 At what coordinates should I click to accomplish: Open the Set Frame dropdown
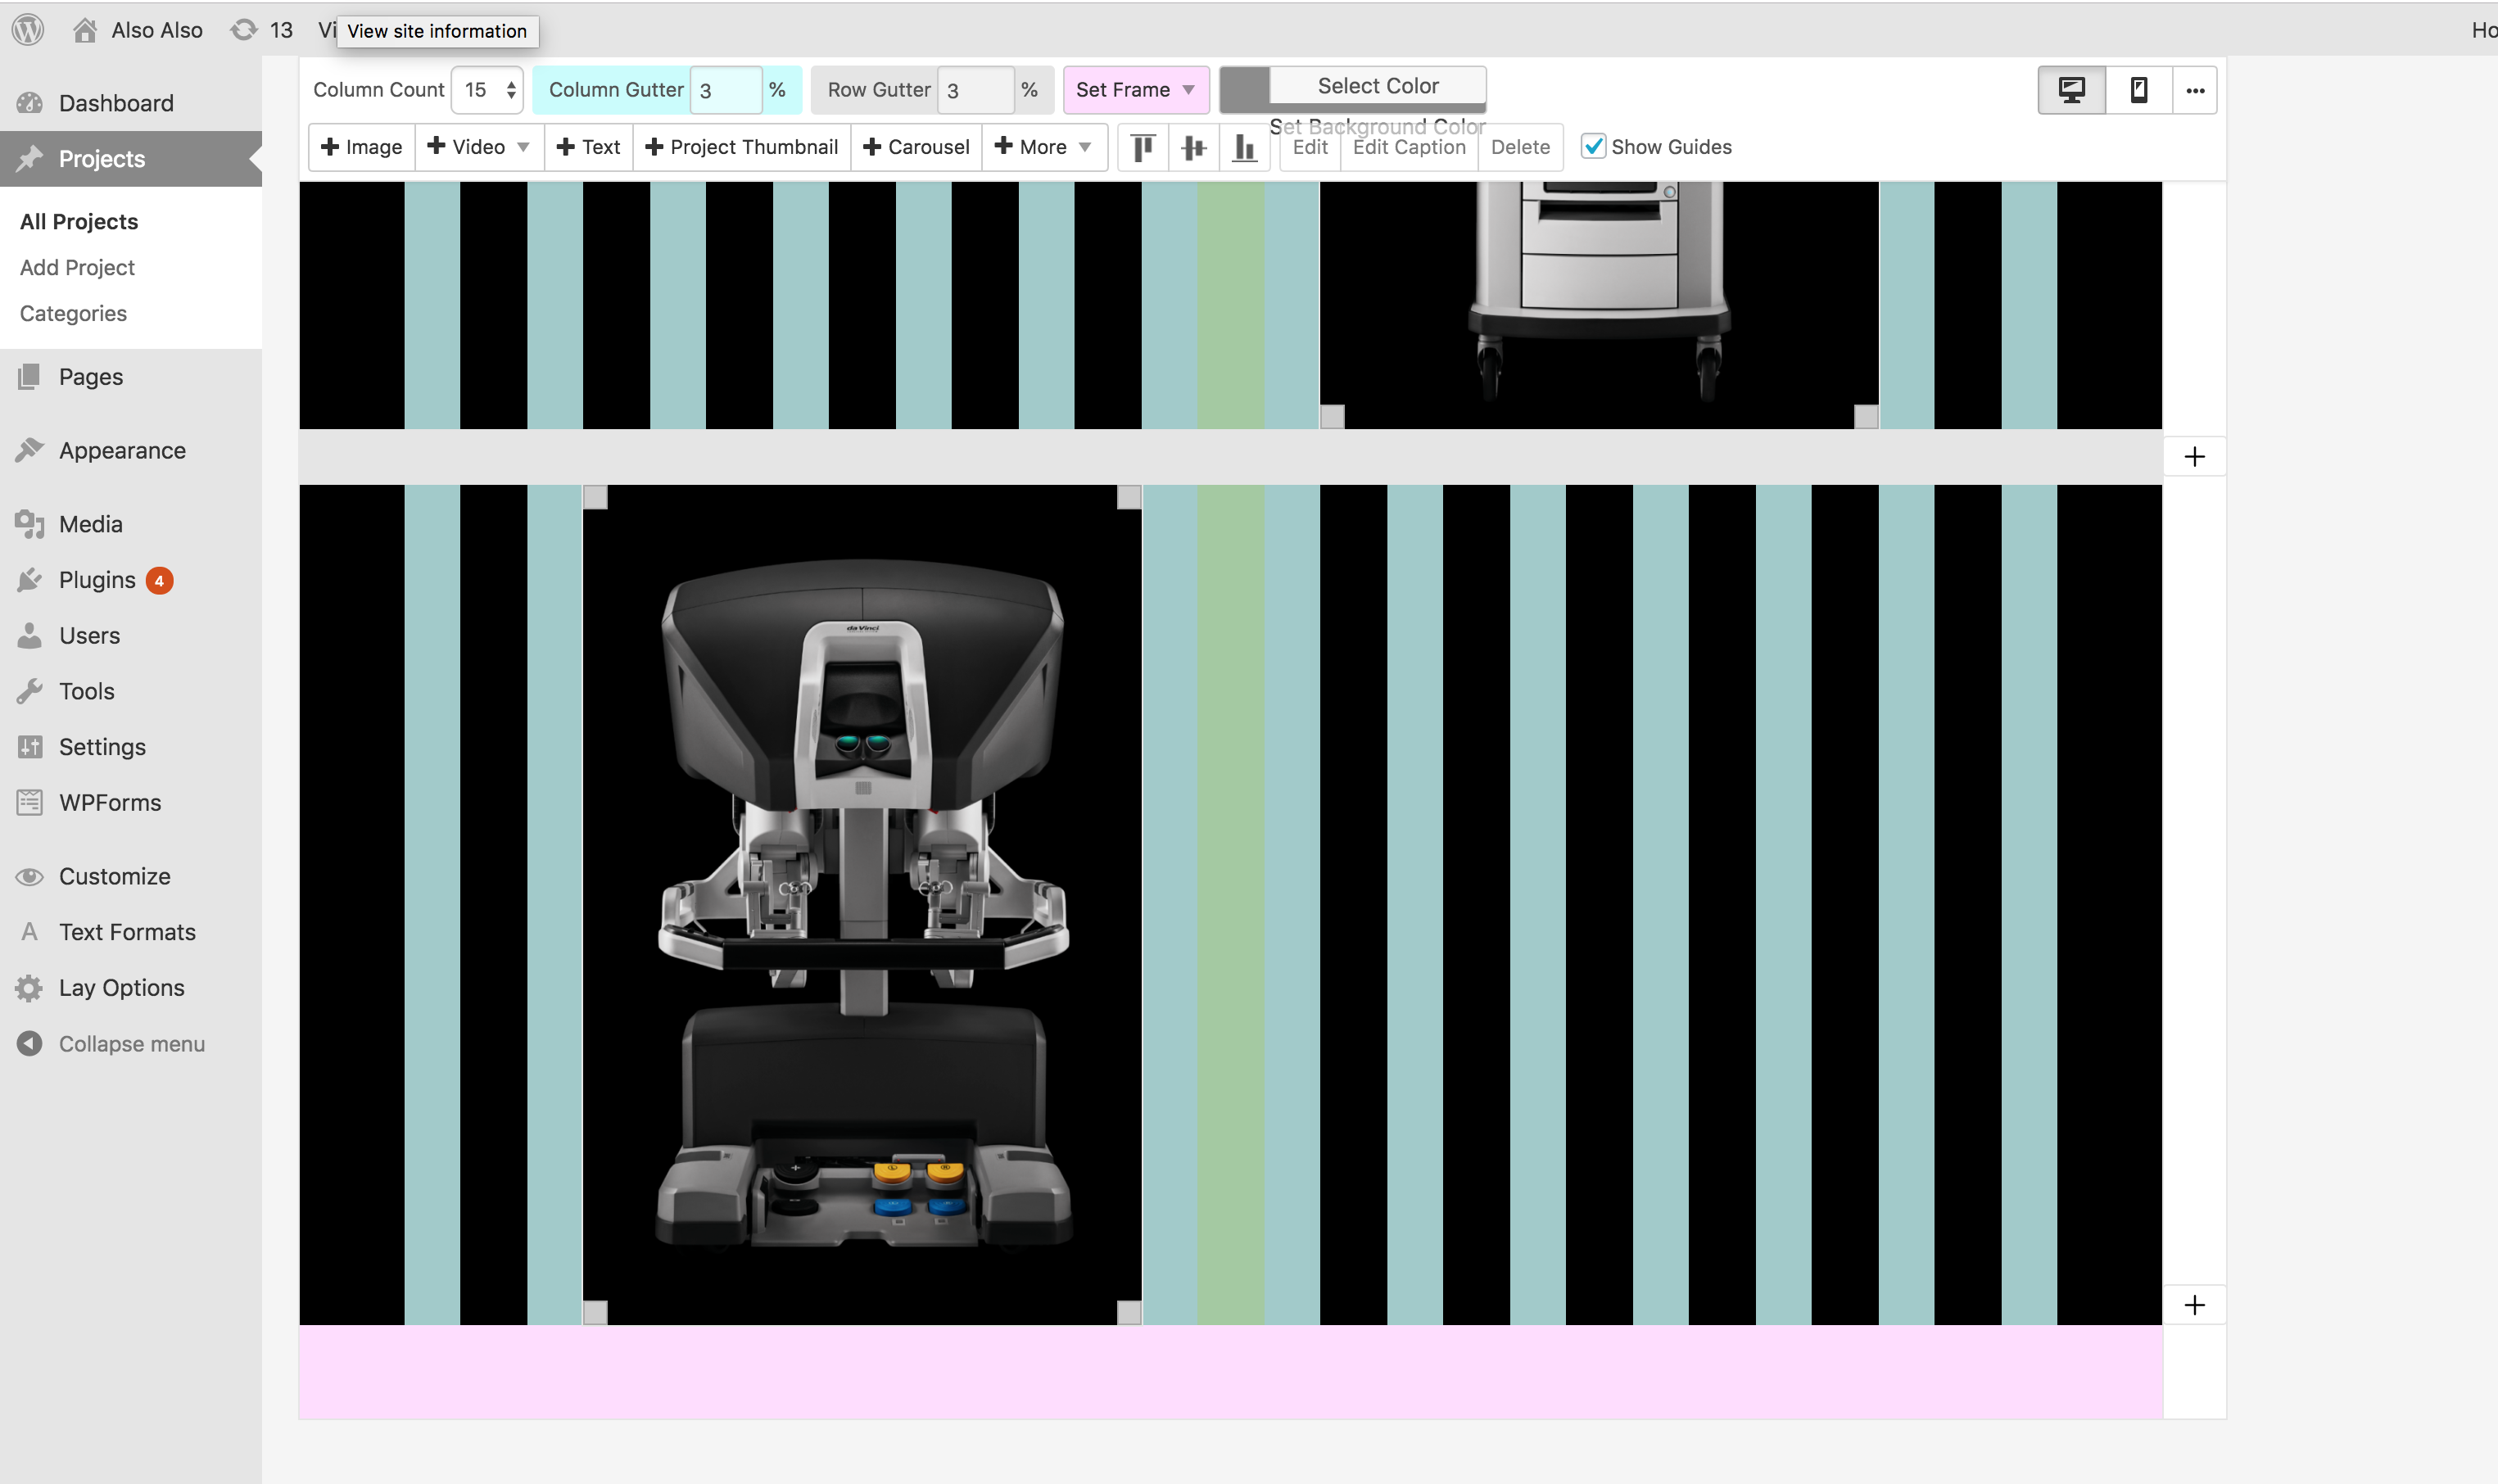(1135, 90)
